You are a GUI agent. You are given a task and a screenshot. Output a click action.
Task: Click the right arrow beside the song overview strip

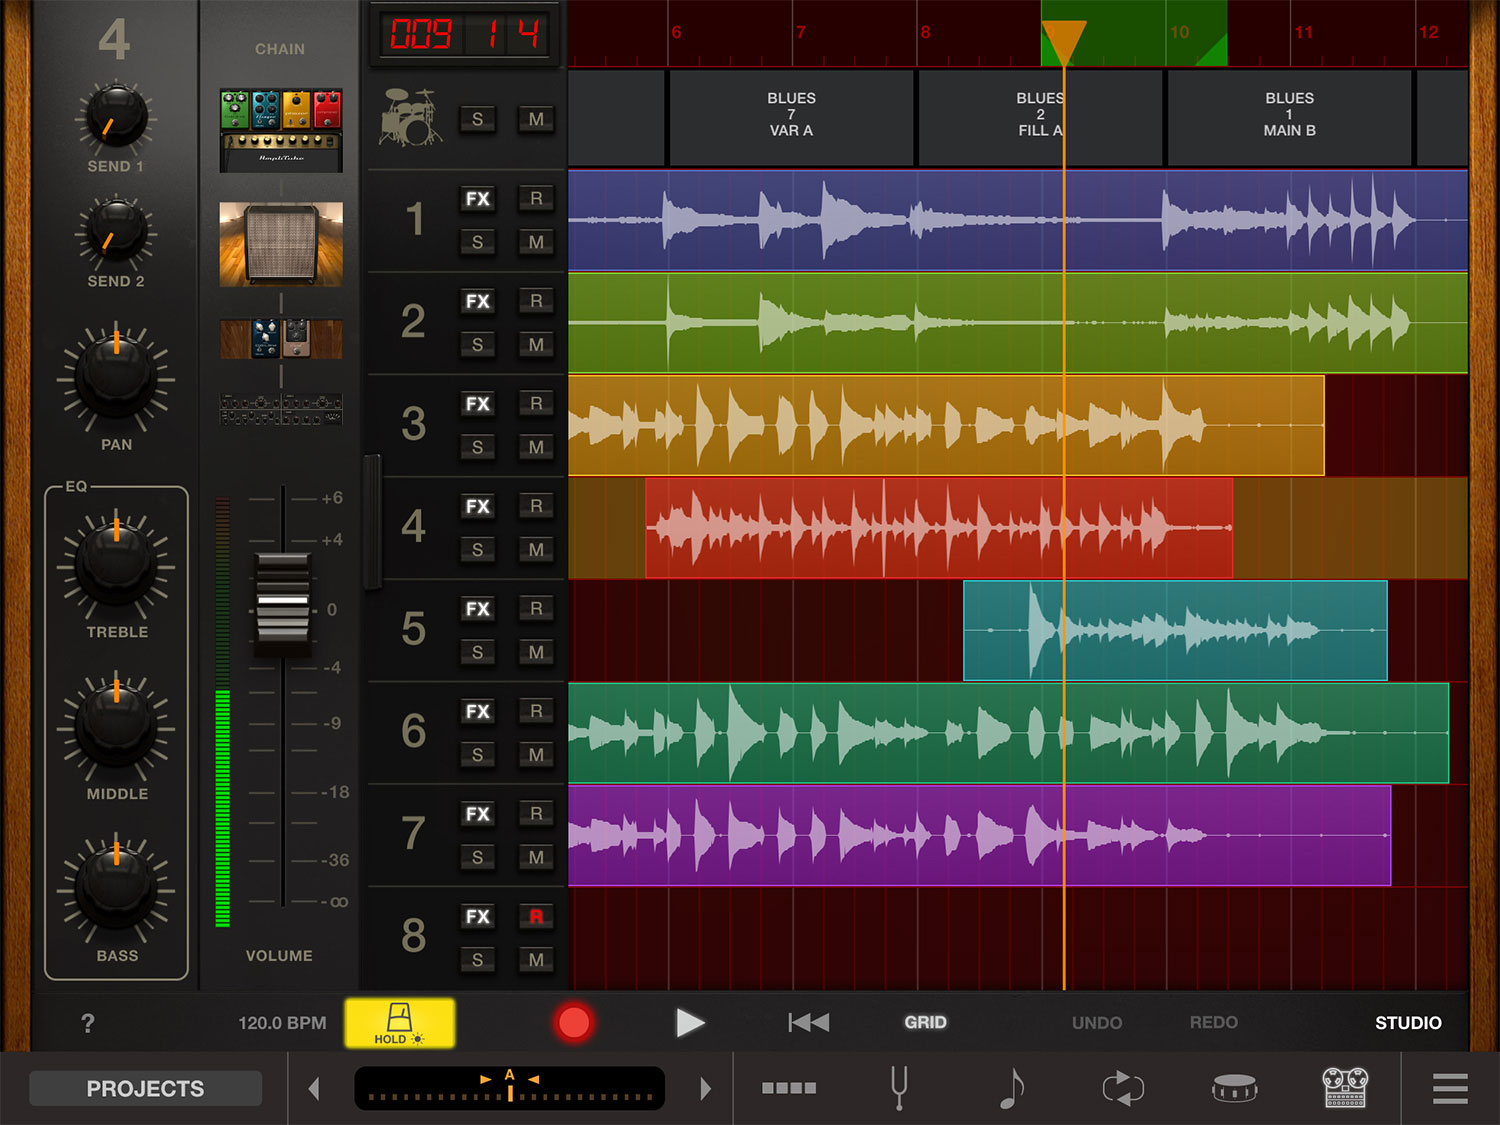pyautogui.click(x=706, y=1088)
